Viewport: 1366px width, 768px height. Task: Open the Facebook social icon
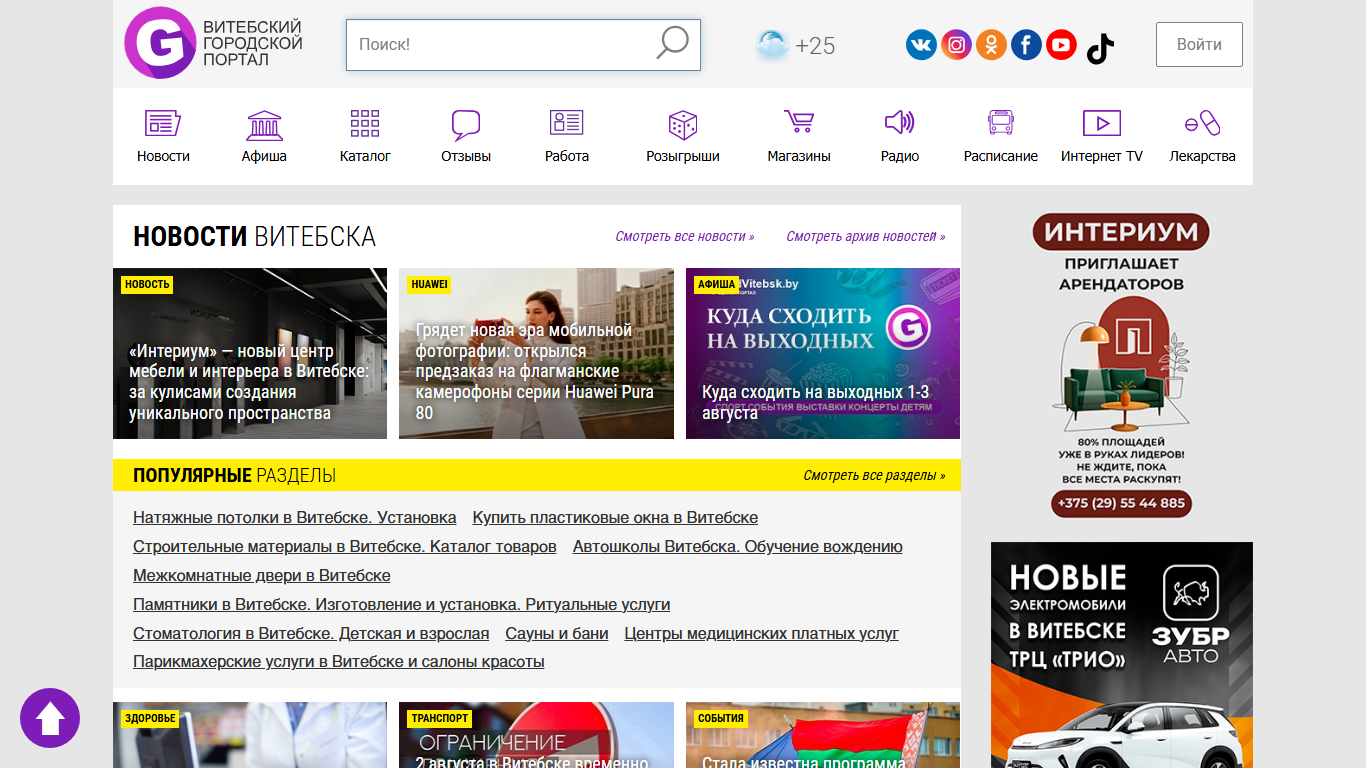1026,45
